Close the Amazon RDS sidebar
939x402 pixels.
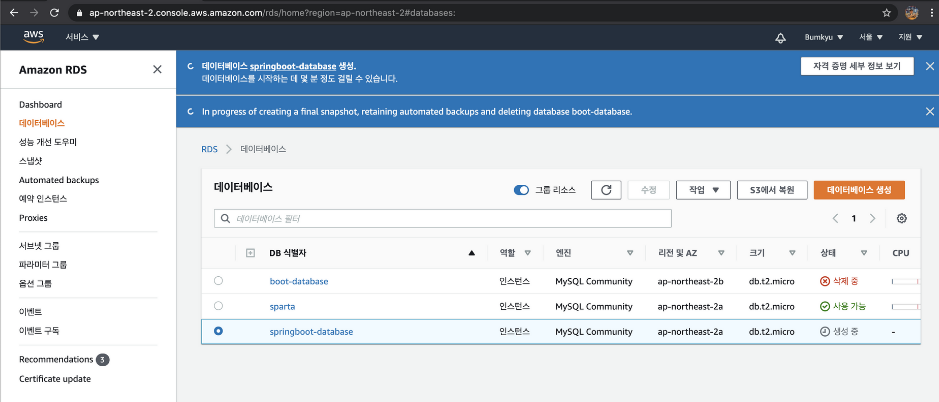click(x=157, y=69)
